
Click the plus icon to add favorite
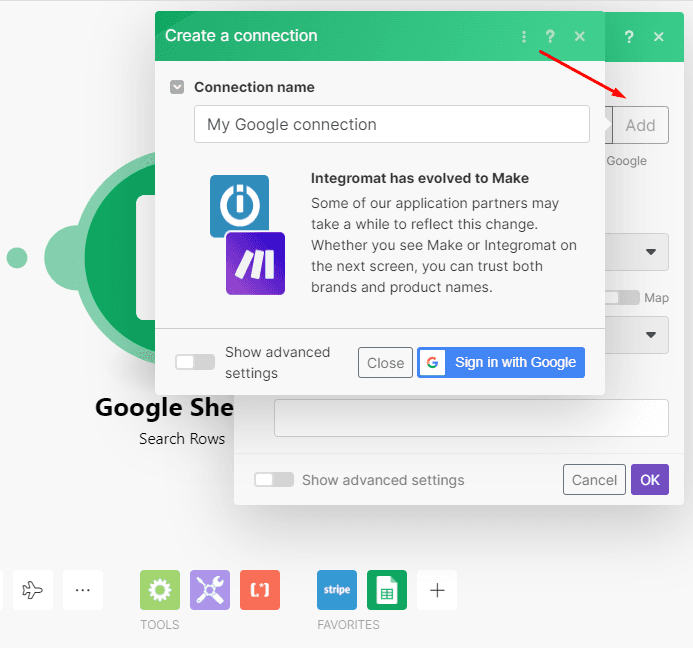click(437, 590)
